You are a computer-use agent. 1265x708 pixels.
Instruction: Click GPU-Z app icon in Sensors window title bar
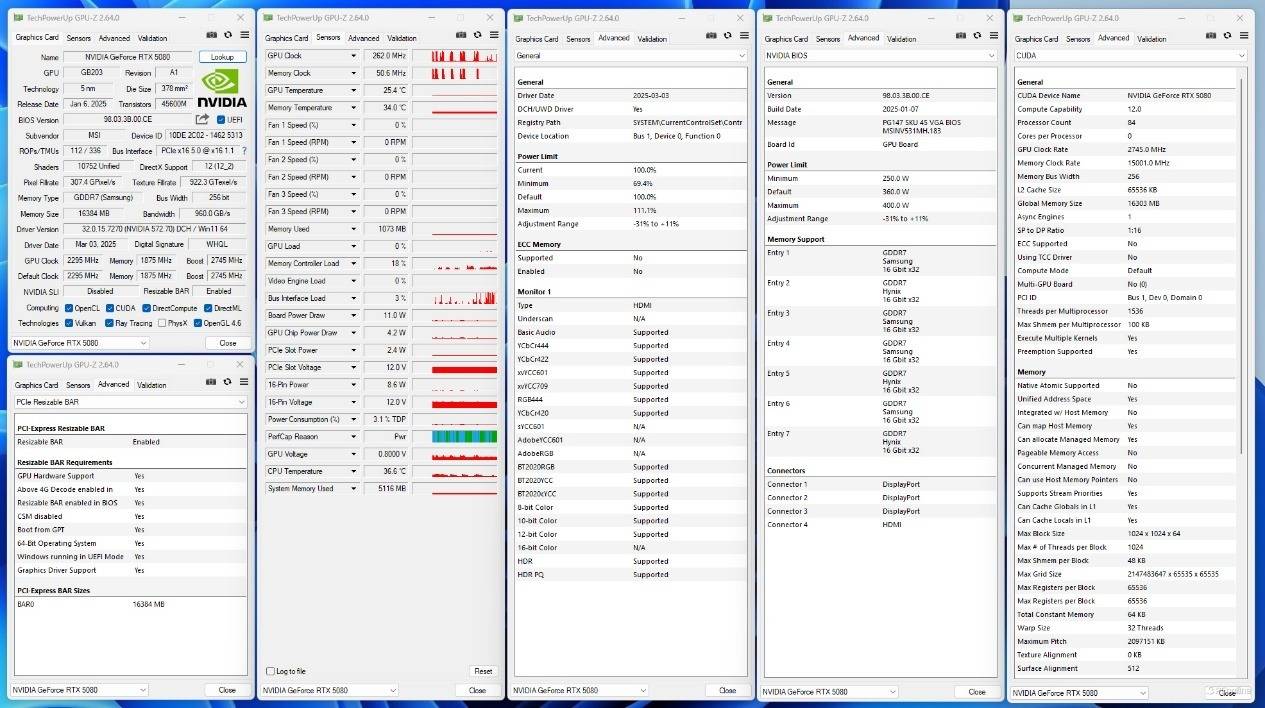point(268,17)
